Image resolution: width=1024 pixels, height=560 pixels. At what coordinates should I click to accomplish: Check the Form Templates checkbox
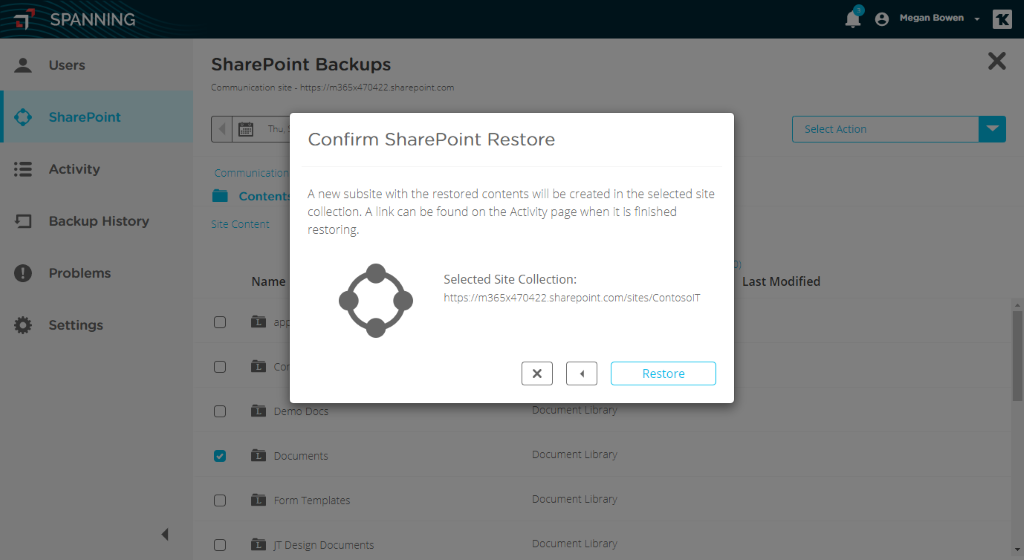[x=220, y=500]
